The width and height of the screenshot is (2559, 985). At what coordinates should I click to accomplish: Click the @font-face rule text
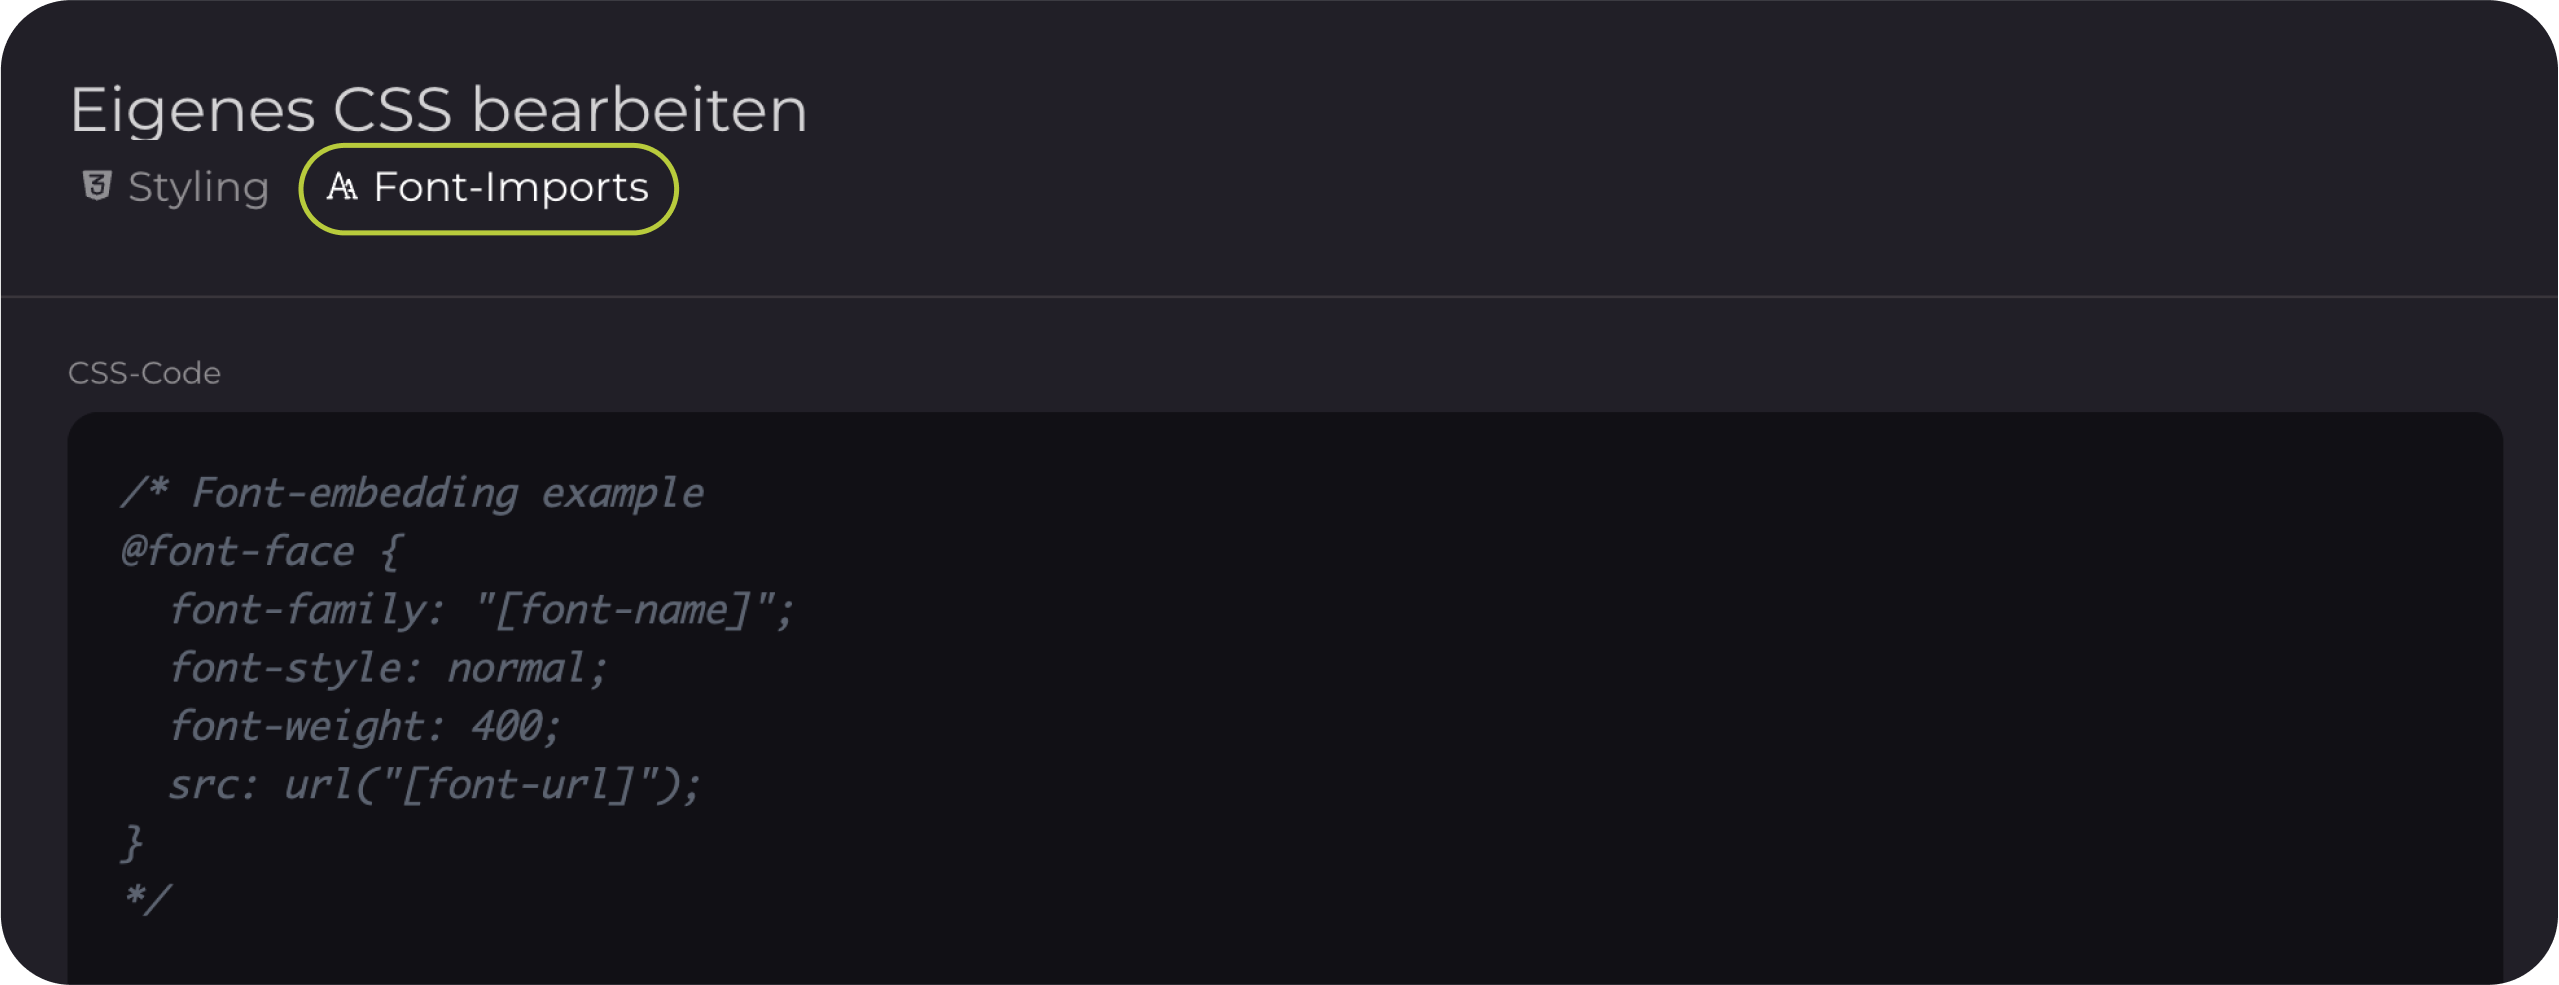click(x=237, y=552)
